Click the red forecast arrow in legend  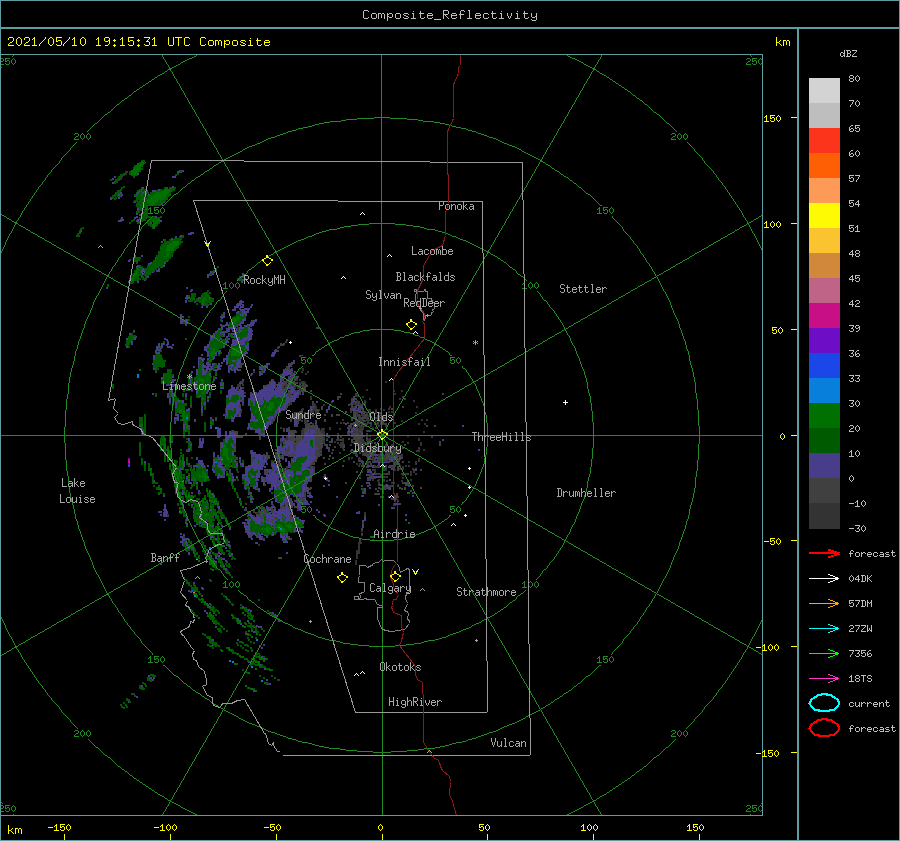coord(824,553)
